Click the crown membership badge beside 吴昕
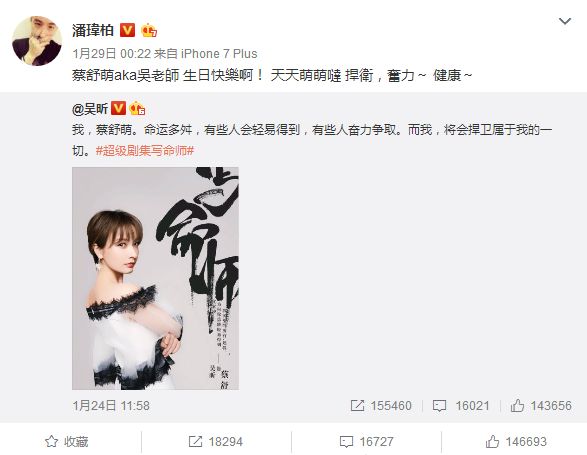This screenshot has width=587, height=455. point(137,108)
